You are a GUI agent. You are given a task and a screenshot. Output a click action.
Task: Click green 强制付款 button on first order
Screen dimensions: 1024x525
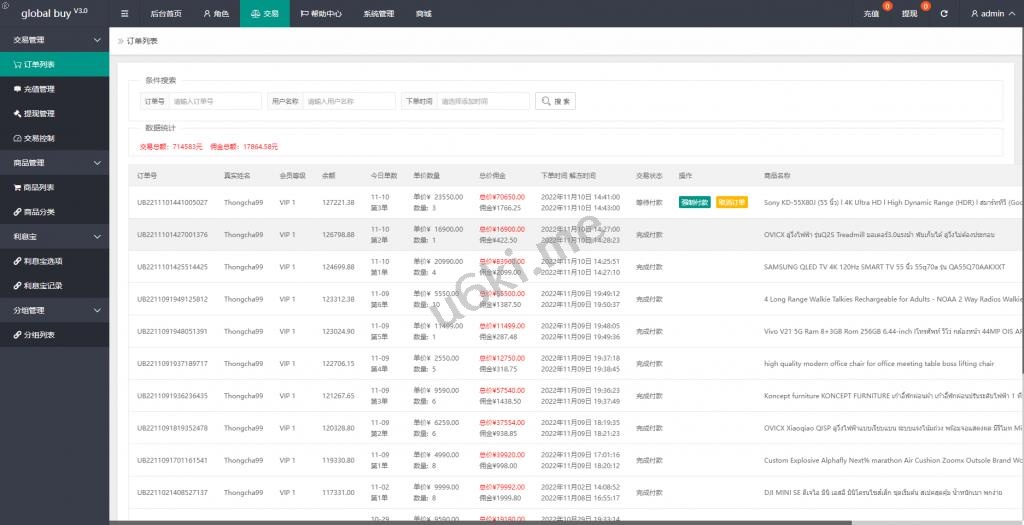click(694, 202)
